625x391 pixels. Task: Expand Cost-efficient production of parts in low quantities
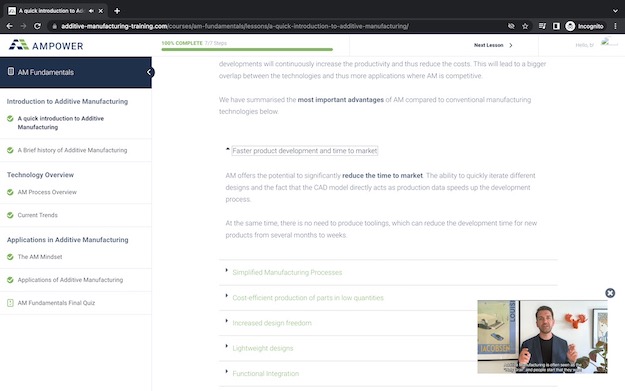click(308, 298)
